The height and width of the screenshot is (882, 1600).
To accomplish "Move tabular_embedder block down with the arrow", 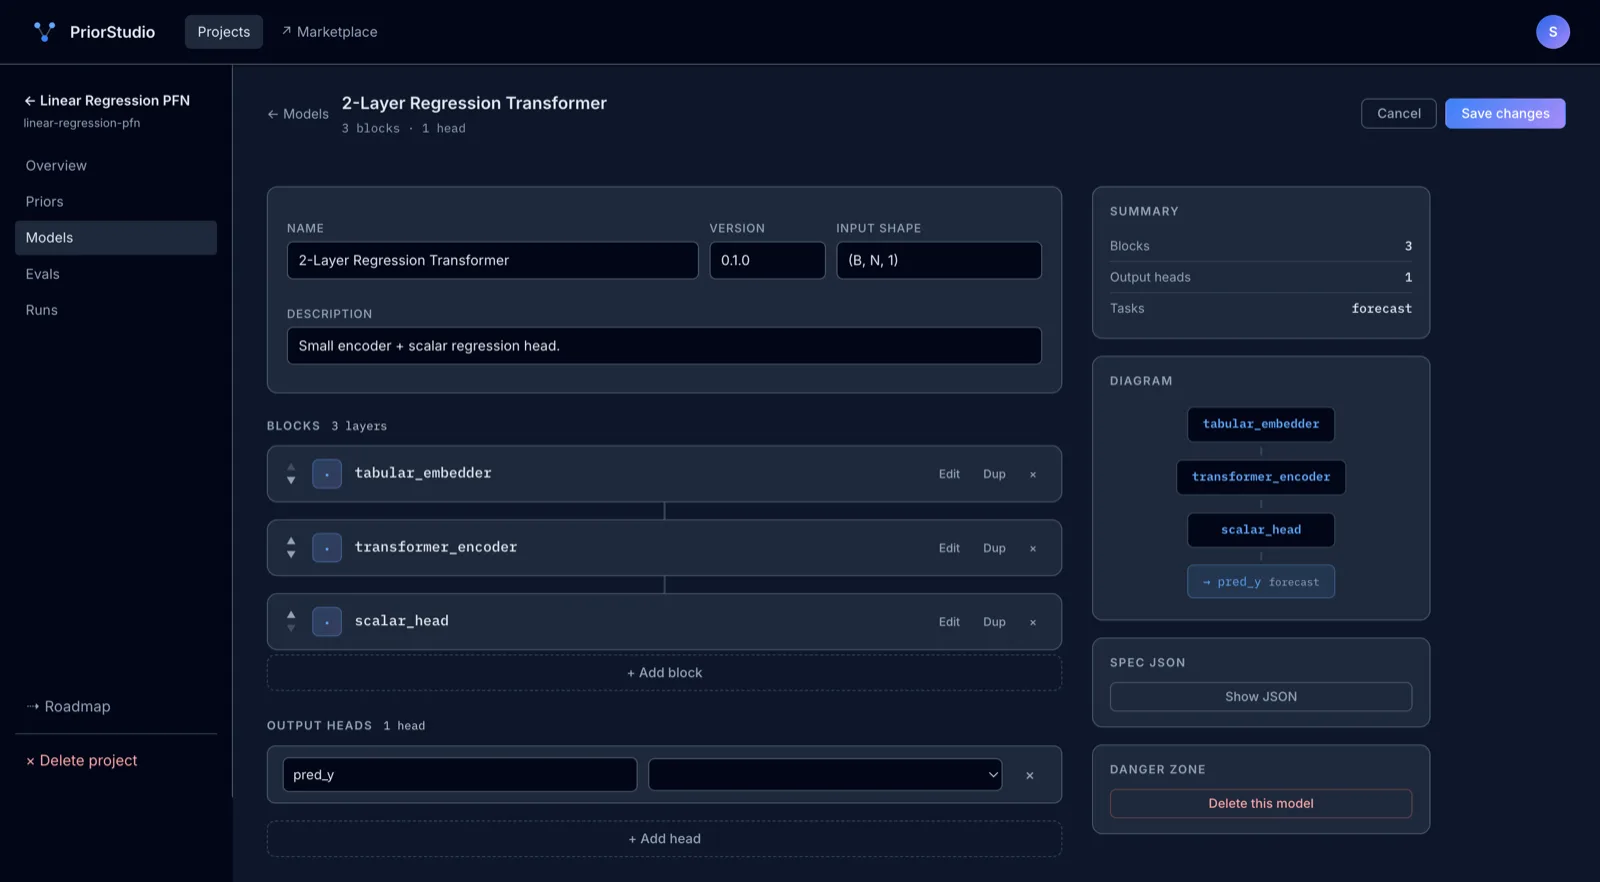I will tap(291, 481).
